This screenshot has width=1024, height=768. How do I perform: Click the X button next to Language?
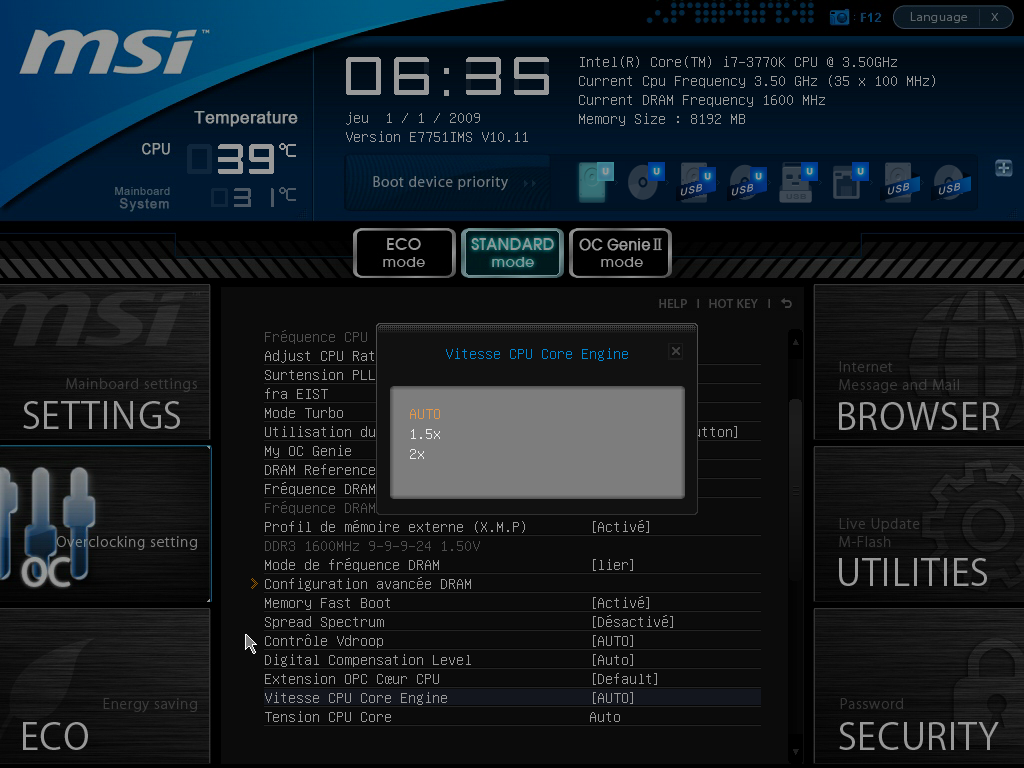click(x=995, y=17)
